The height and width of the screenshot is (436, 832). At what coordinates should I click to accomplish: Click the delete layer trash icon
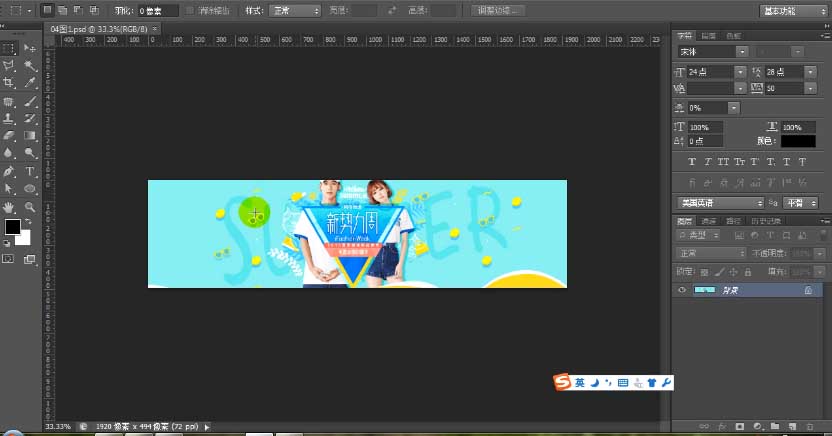[808, 426]
